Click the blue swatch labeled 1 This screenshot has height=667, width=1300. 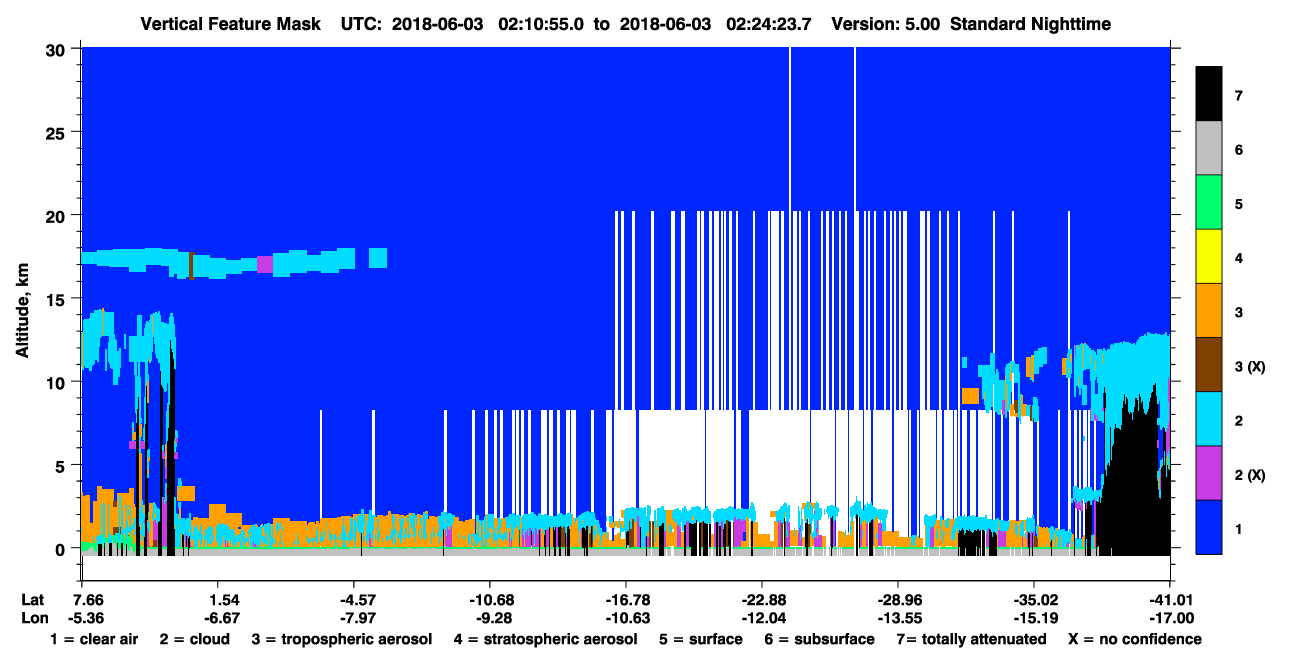coord(1209,527)
